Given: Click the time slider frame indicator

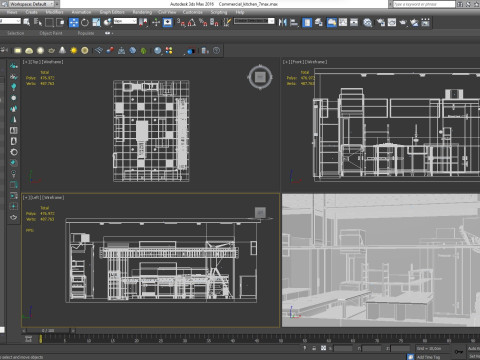Looking at the screenshot, I should pyautogui.click(x=49, y=331).
